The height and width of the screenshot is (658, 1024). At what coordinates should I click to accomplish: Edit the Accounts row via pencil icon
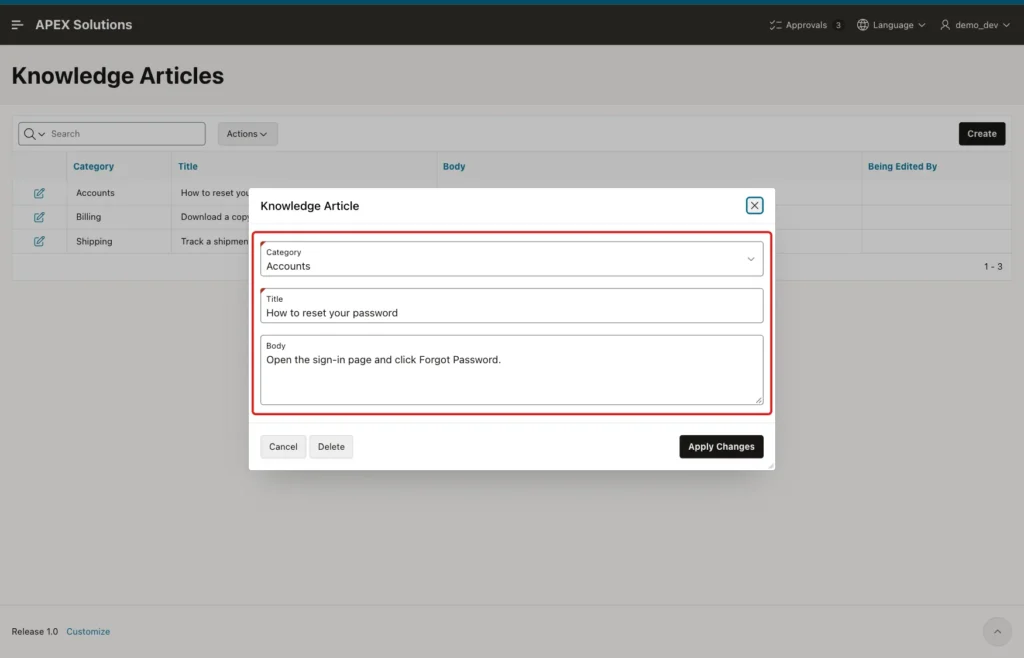[x=39, y=193]
